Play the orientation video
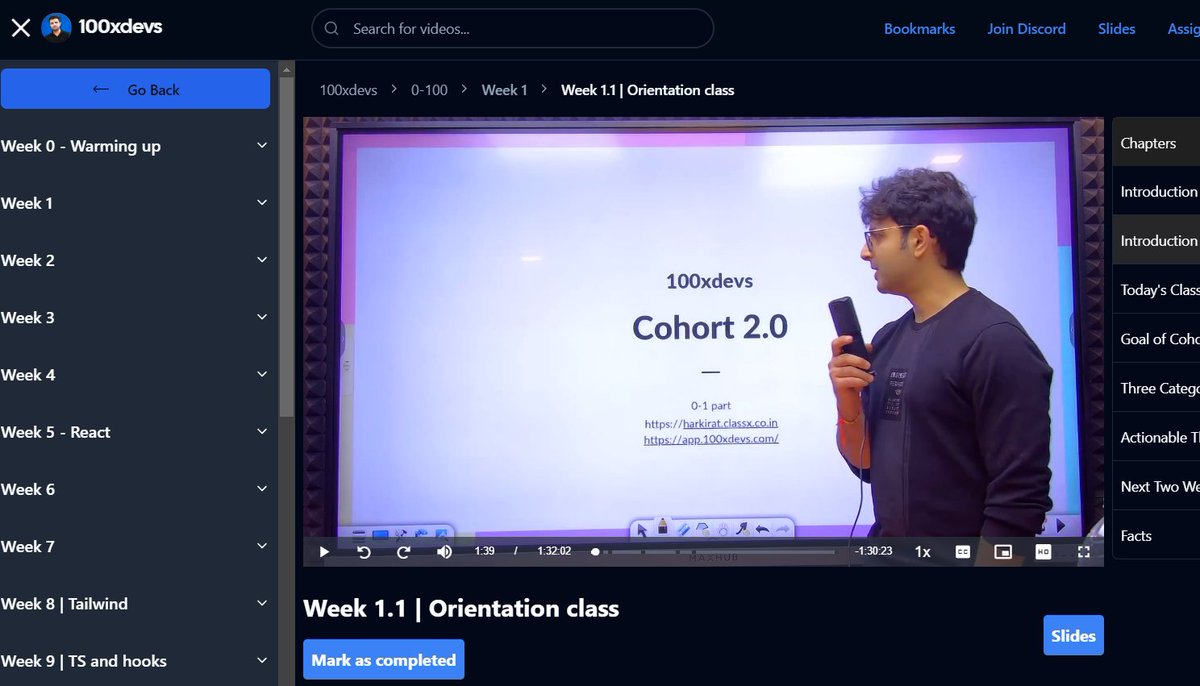Screen dimensions: 1200x686 pos(324,551)
